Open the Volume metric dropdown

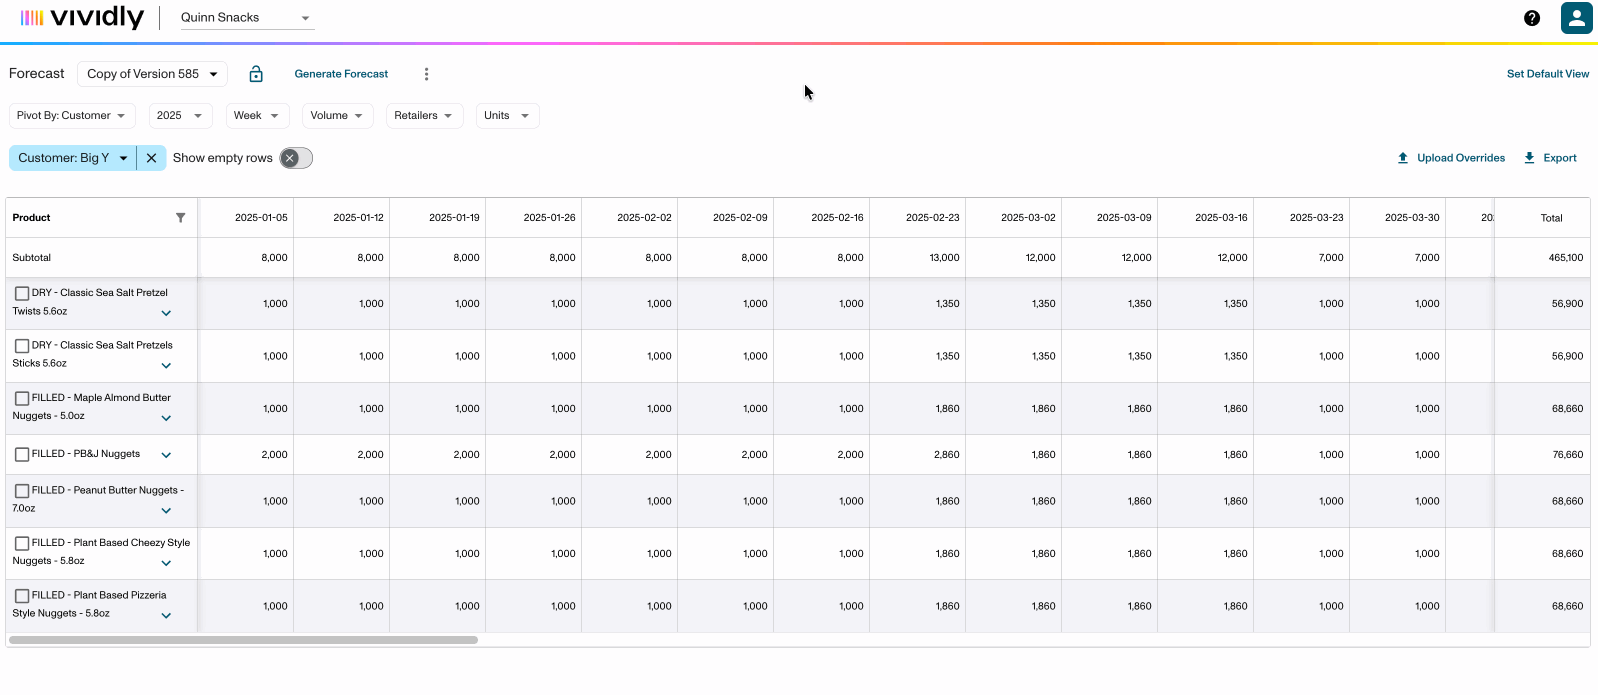[337, 116]
